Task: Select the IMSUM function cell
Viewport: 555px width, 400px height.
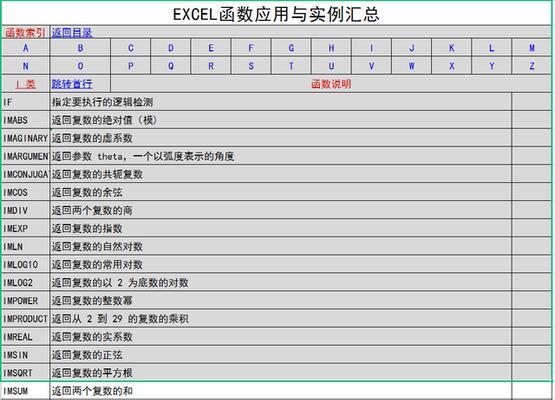Action: (x=26, y=391)
